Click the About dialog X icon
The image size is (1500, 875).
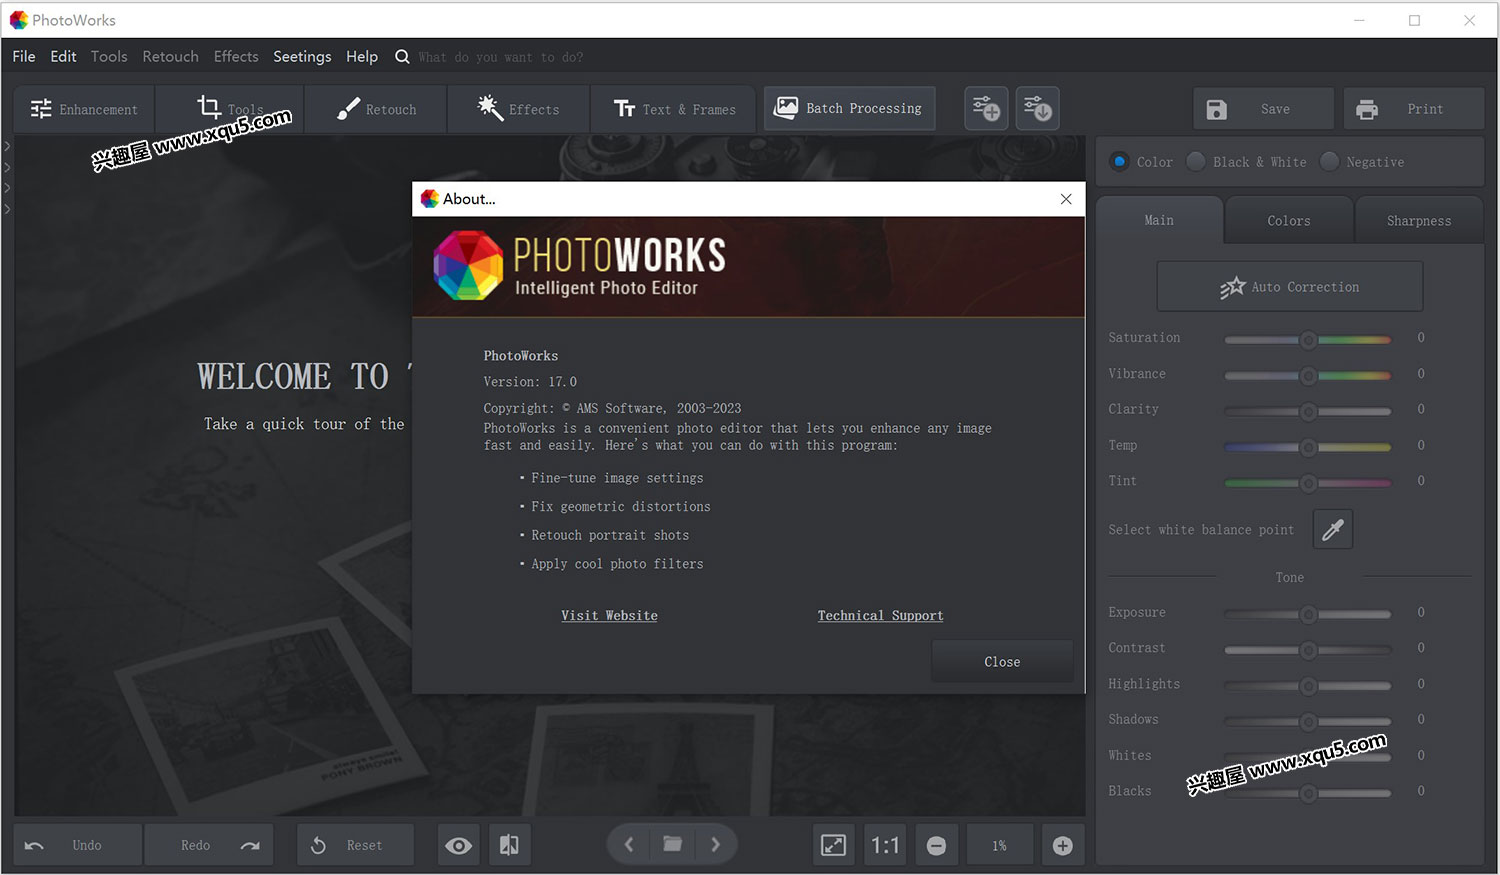pos(1066,199)
